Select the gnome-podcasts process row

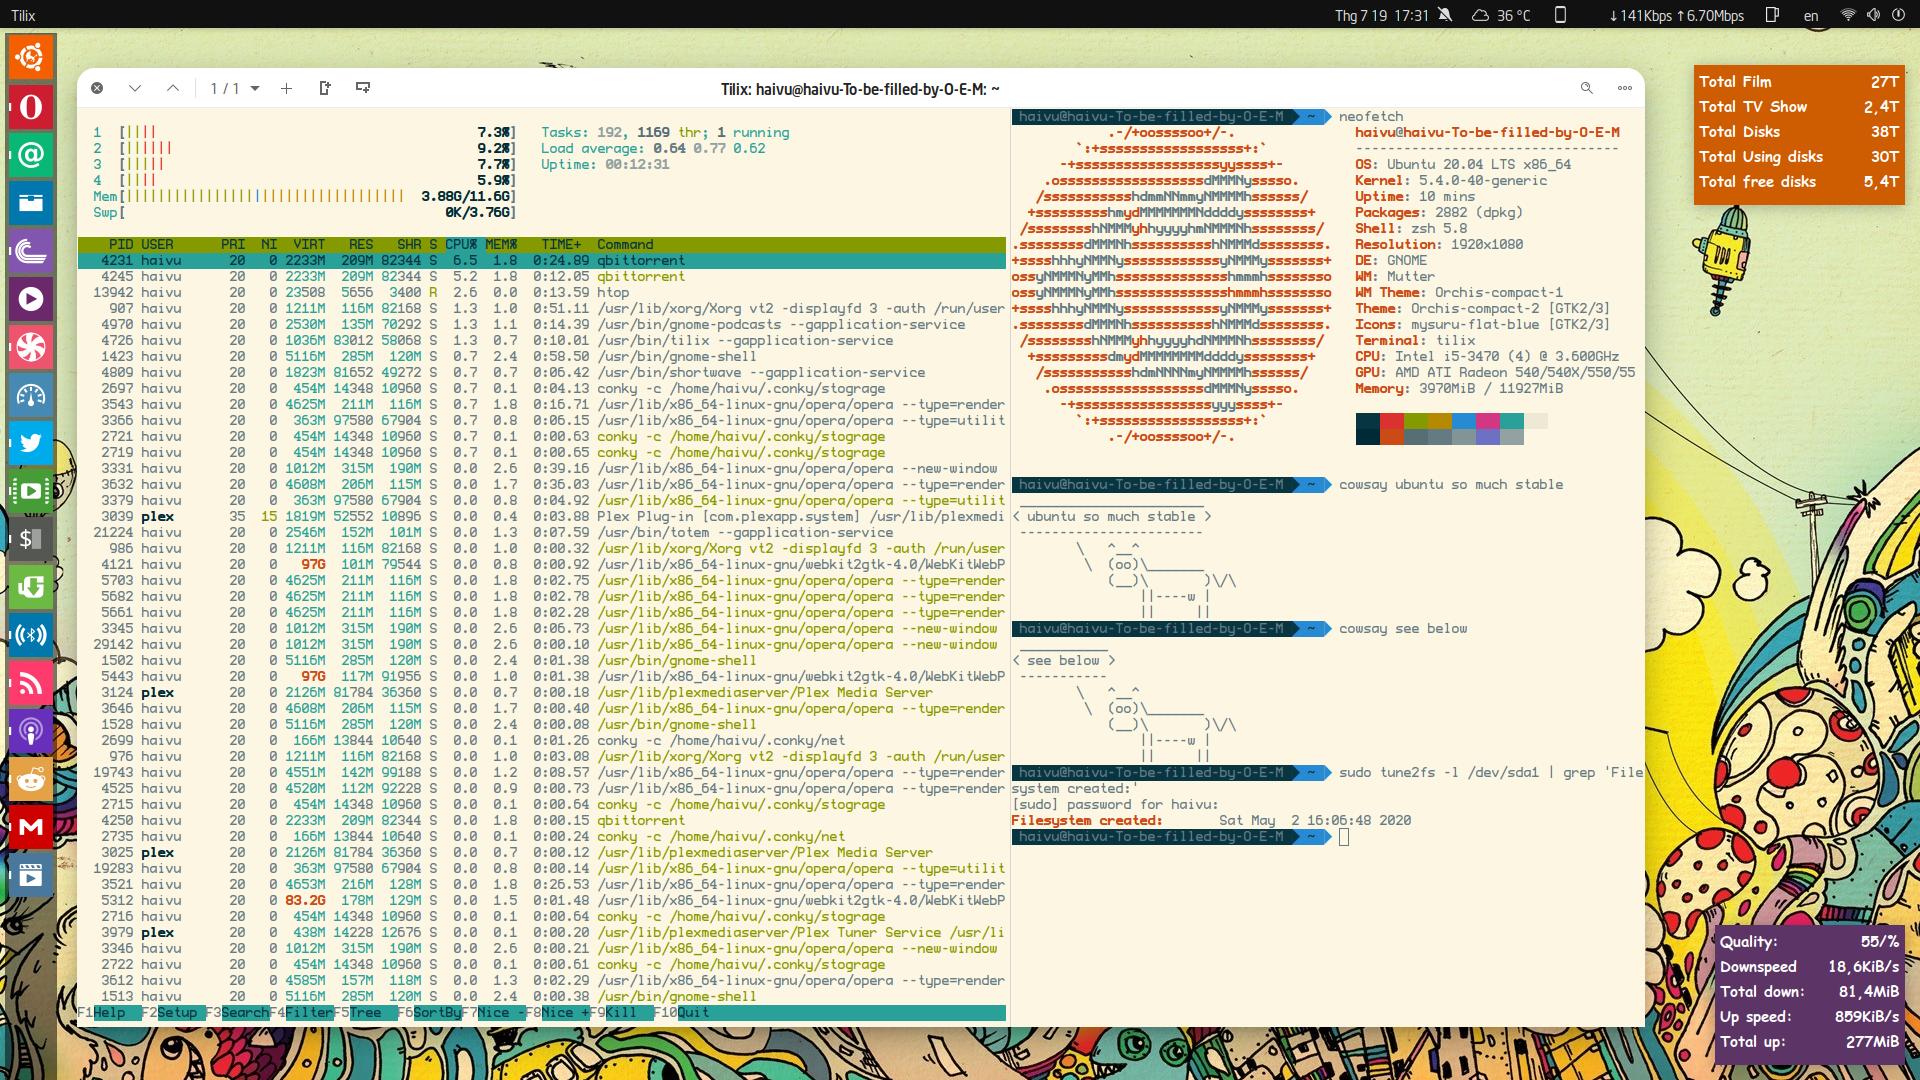point(542,324)
